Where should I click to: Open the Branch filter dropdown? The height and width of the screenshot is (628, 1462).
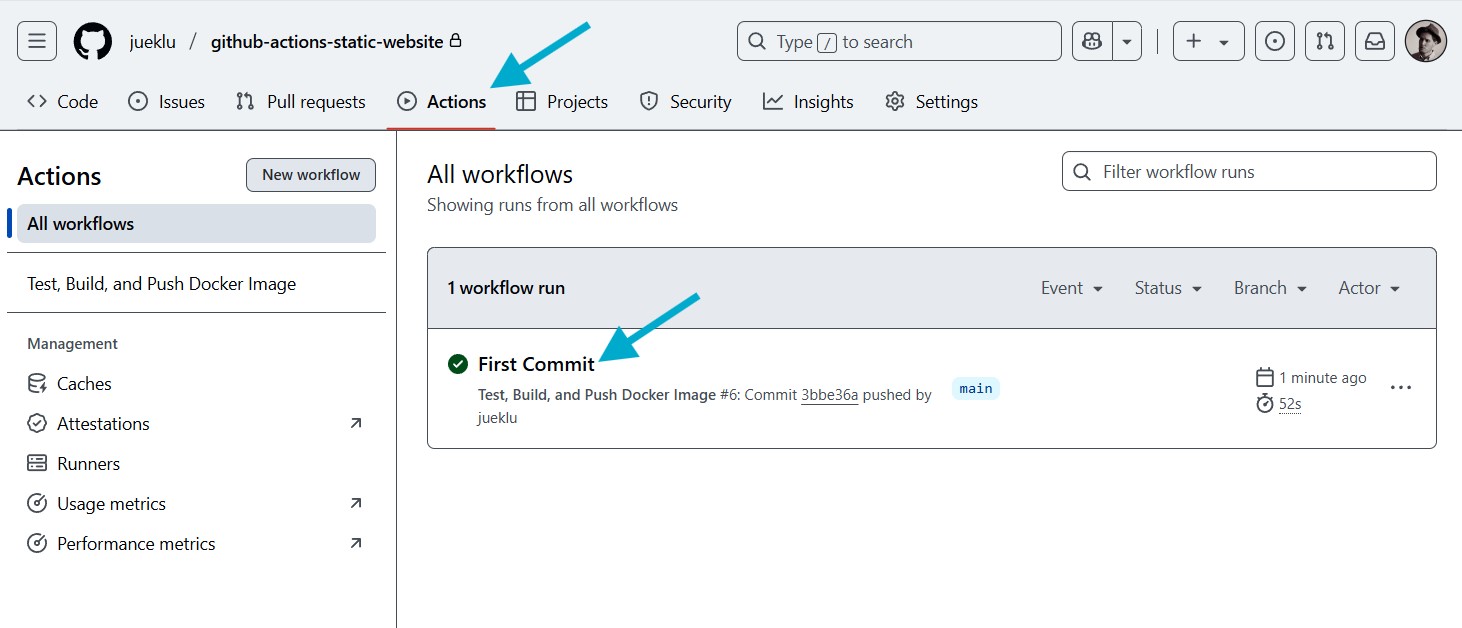click(x=1270, y=288)
